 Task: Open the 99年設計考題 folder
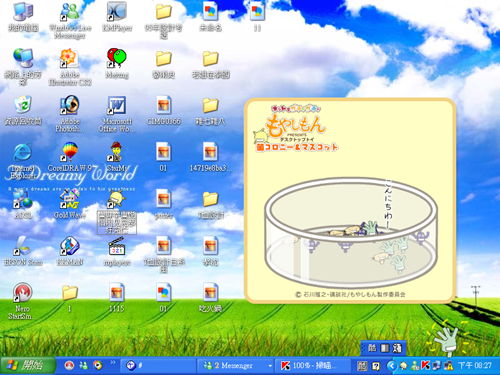pos(163,21)
